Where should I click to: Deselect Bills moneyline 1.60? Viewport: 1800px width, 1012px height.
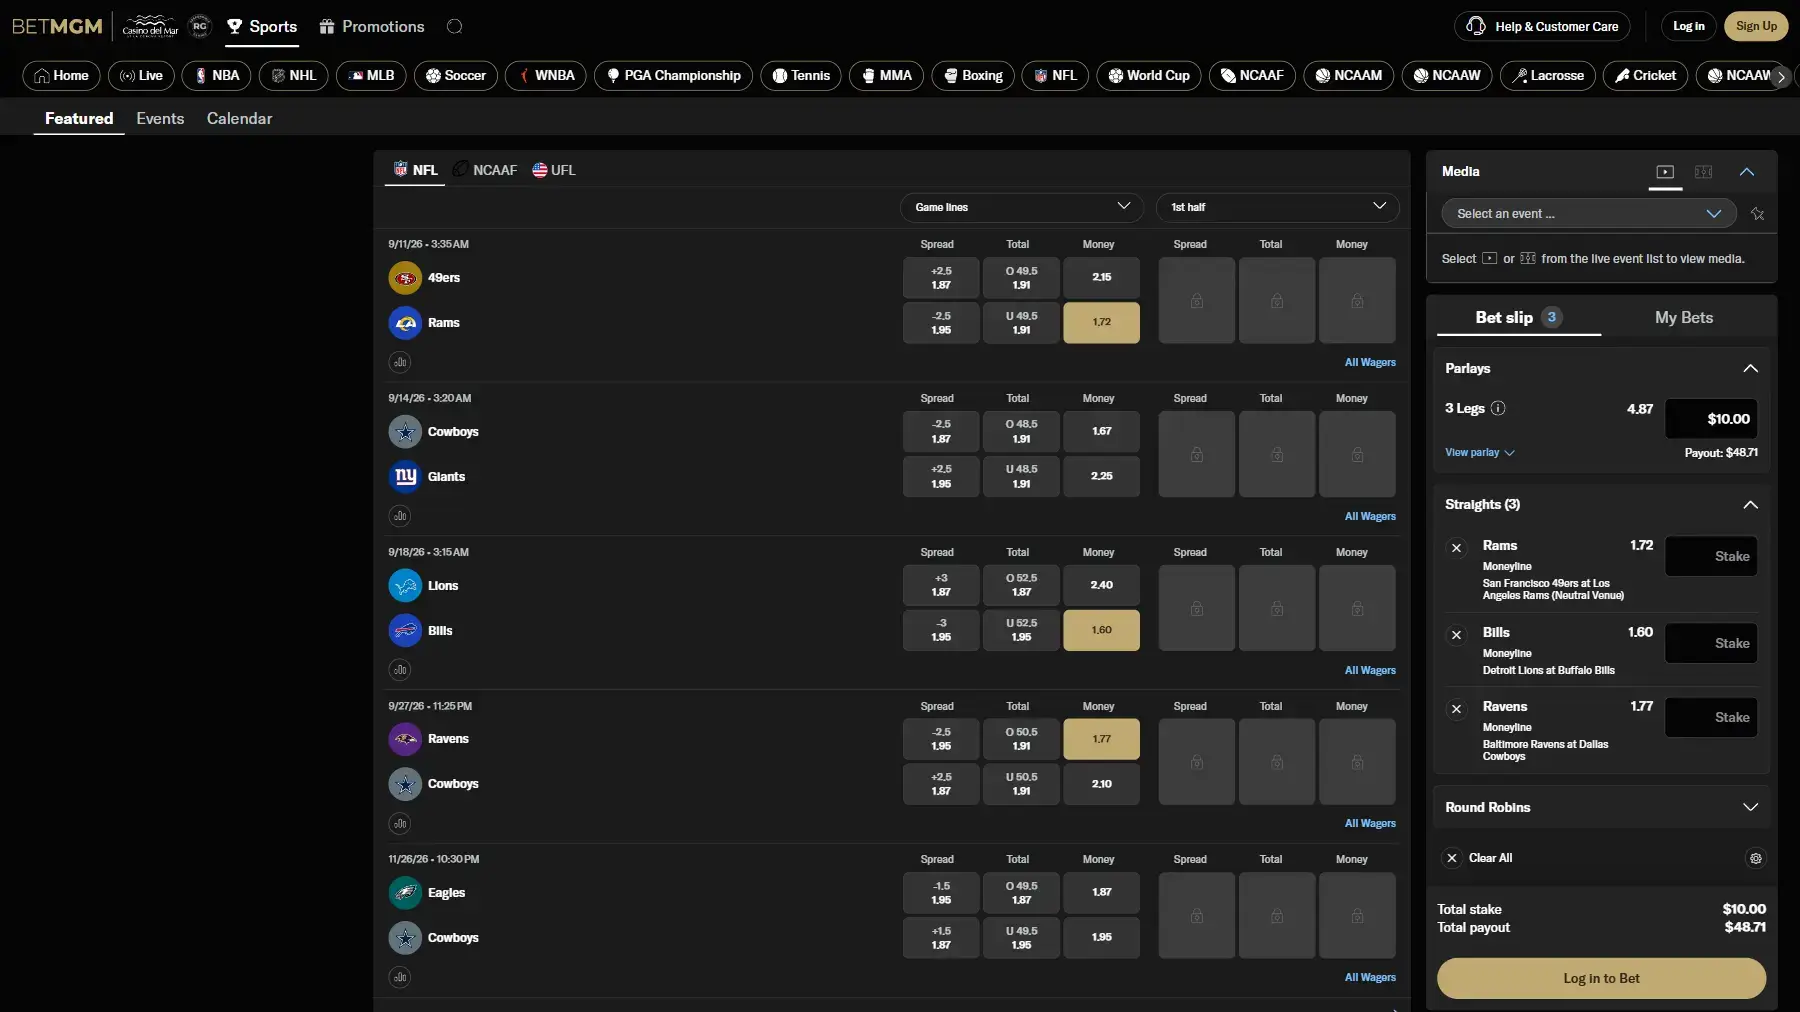point(1101,631)
